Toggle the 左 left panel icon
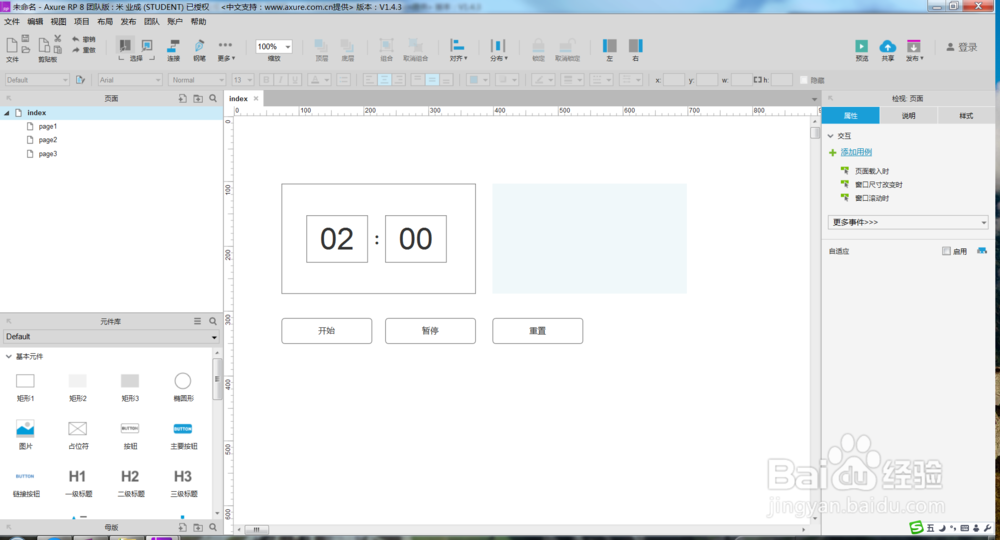Viewport: 1000px width, 540px height. 610,45
